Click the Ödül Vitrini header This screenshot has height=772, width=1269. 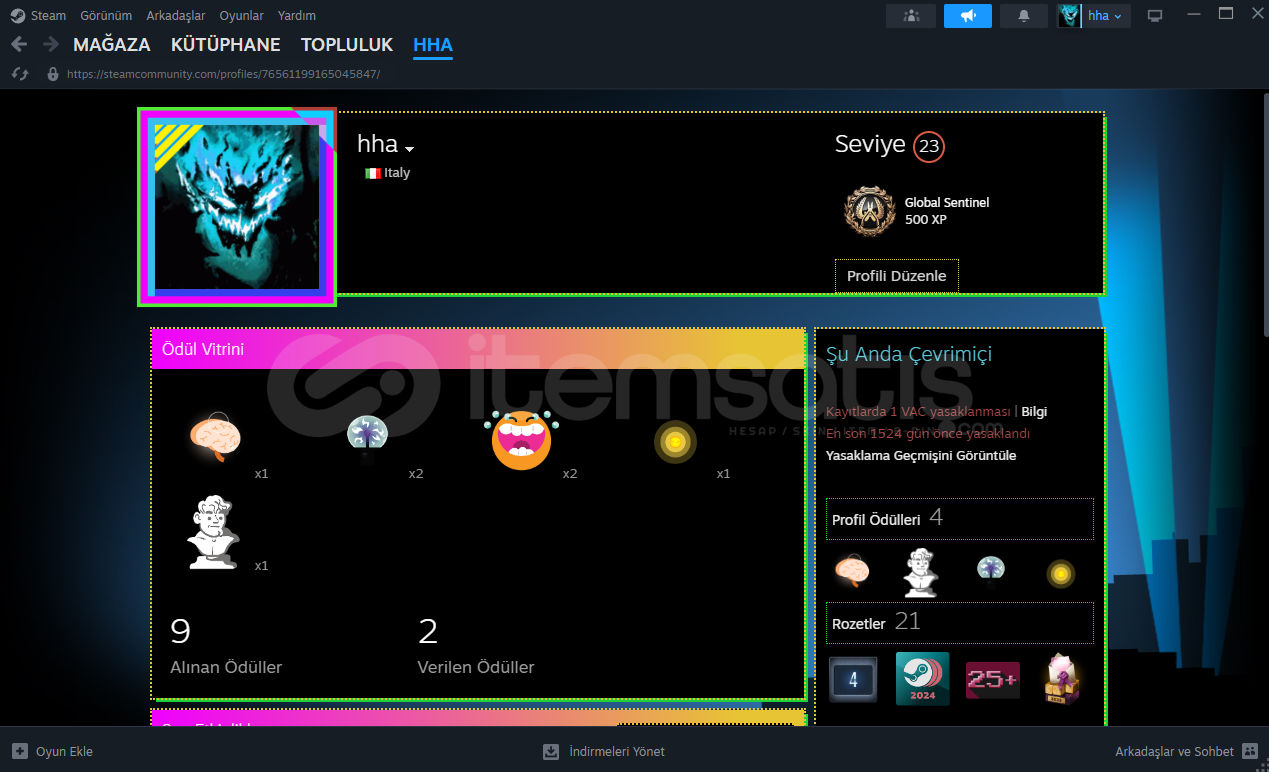(478, 349)
